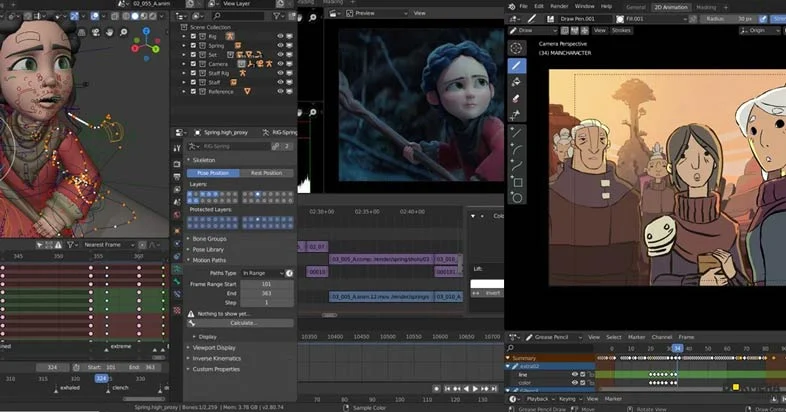Click the camera view icon in the 3D viewport
The image size is (786, 412).
coord(96,32)
